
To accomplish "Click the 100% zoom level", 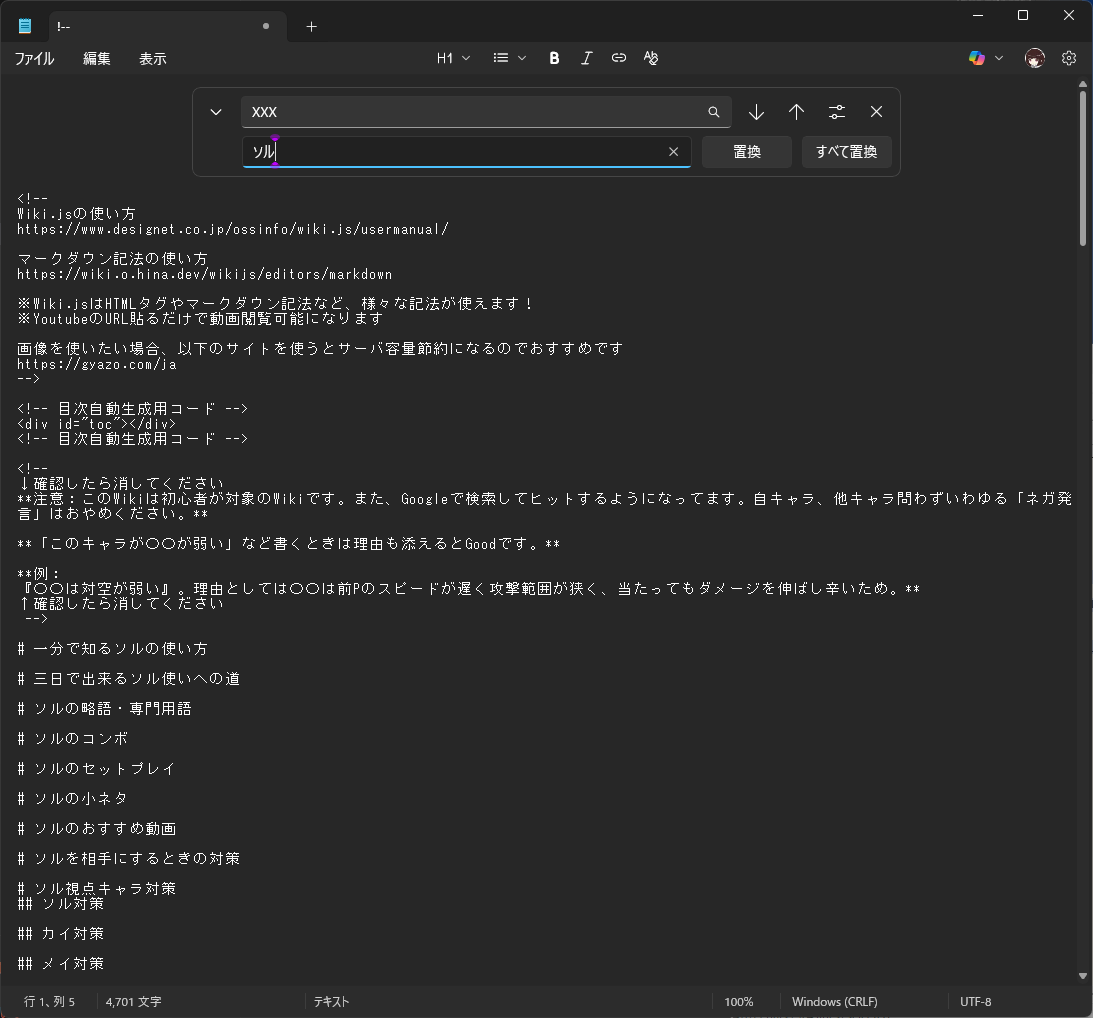I will tap(739, 1002).
